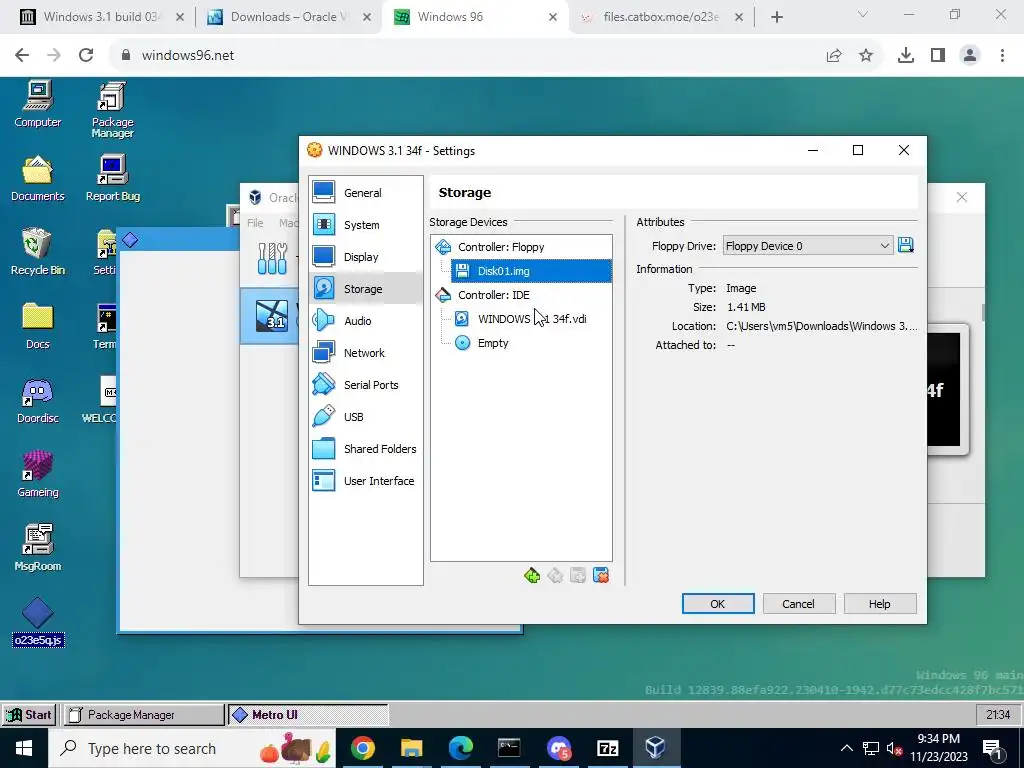
Task: Click the Windows 96 Start button
Action: [x=29, y=714]
